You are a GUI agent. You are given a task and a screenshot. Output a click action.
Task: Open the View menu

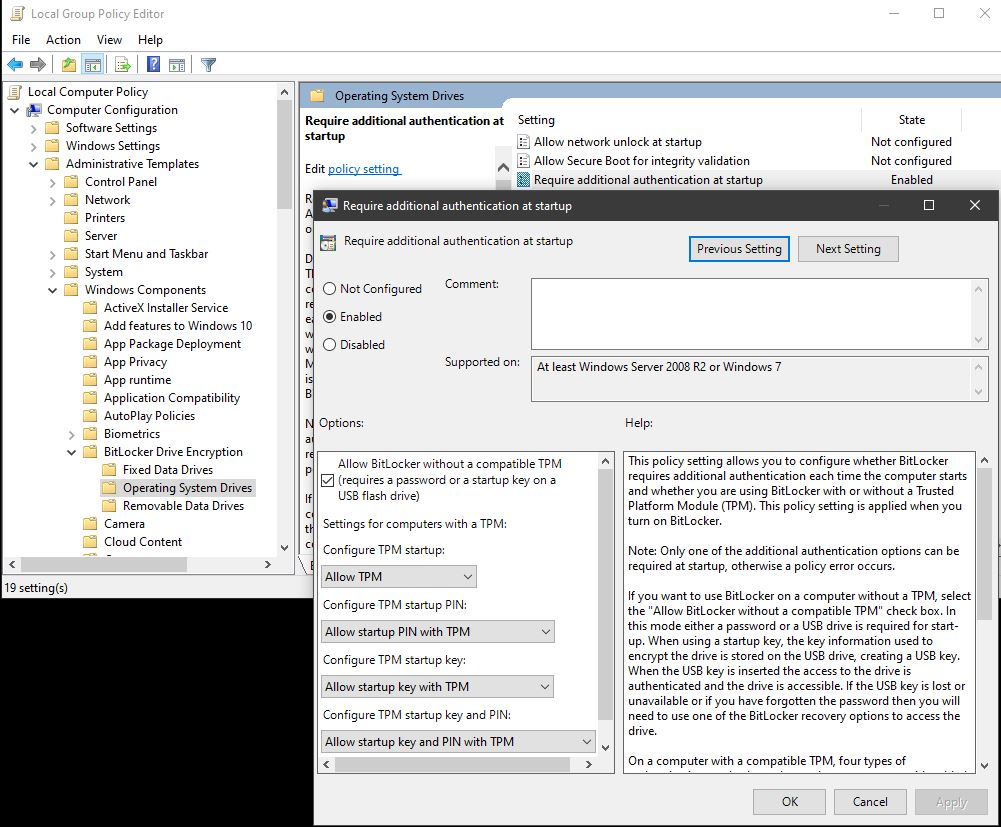point(109,40)
